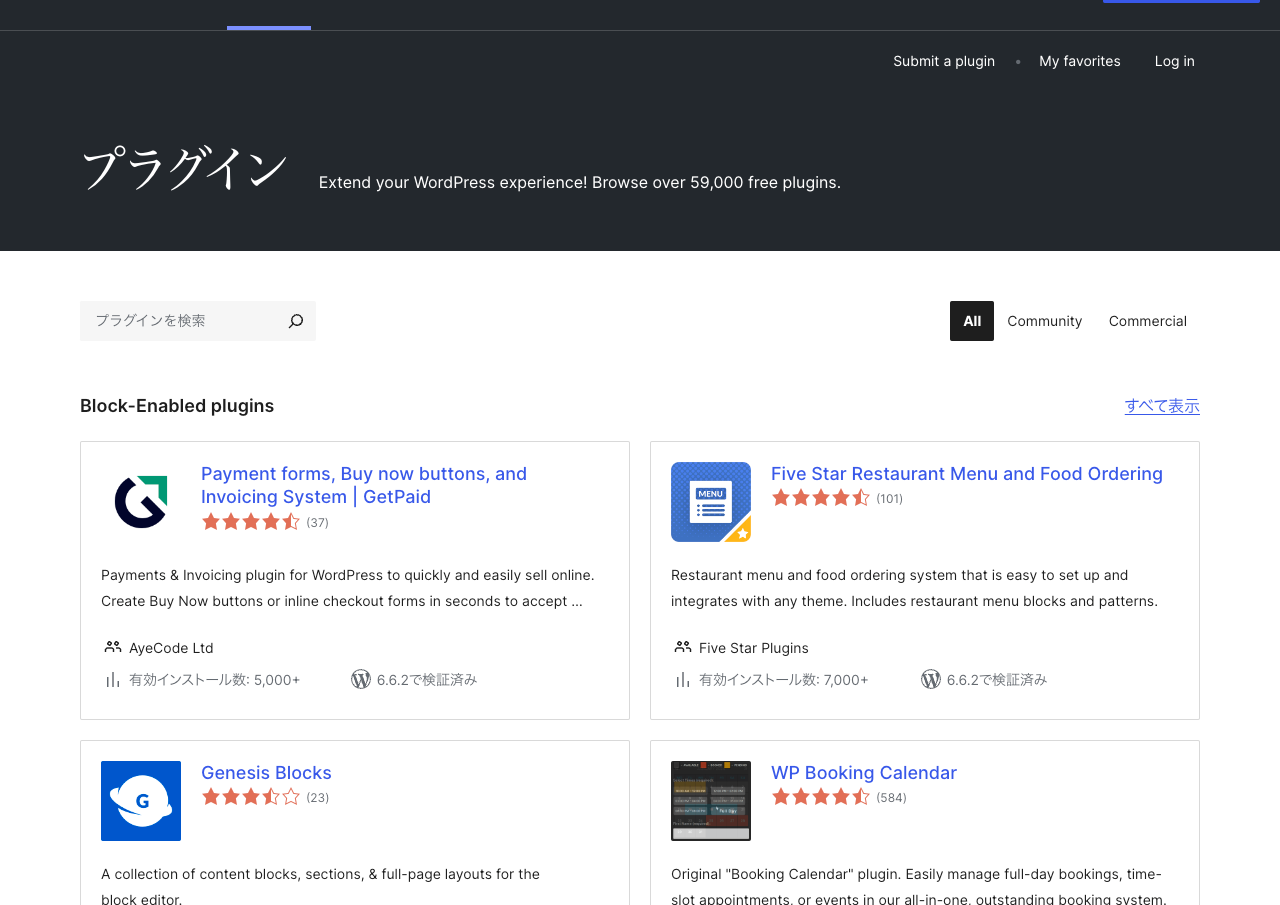Image resolution: width=1280 pixels, height=905 pixels.
Task: Open Submit a plugin page
Action: click(x=944, y=61)
